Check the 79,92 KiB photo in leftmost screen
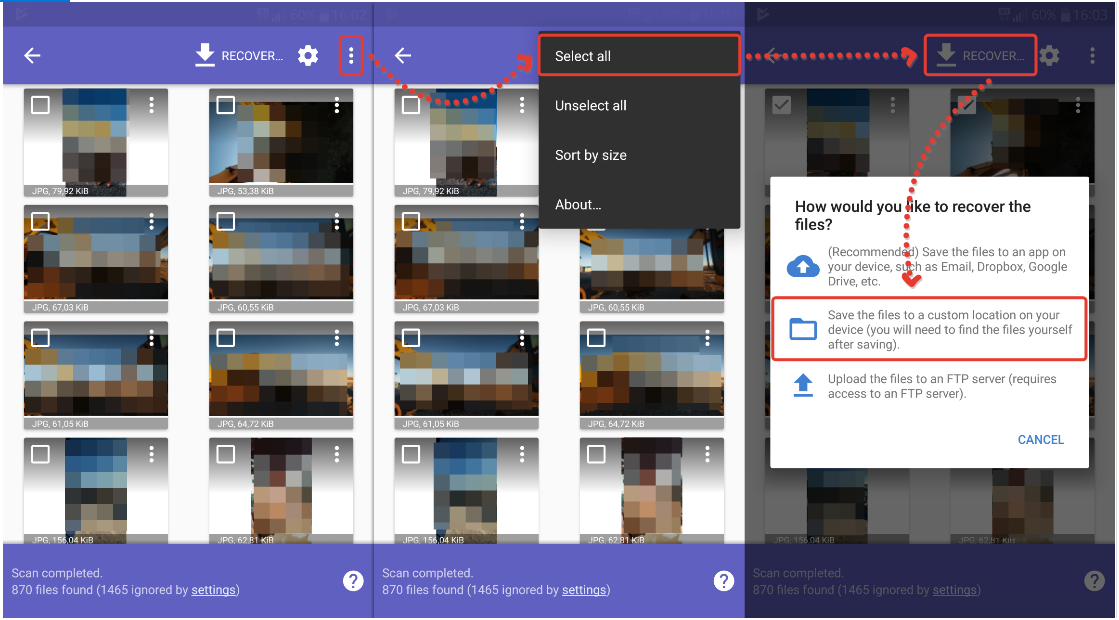The width and height of the screenshot is (1119, 620). [x=40, y=105]
